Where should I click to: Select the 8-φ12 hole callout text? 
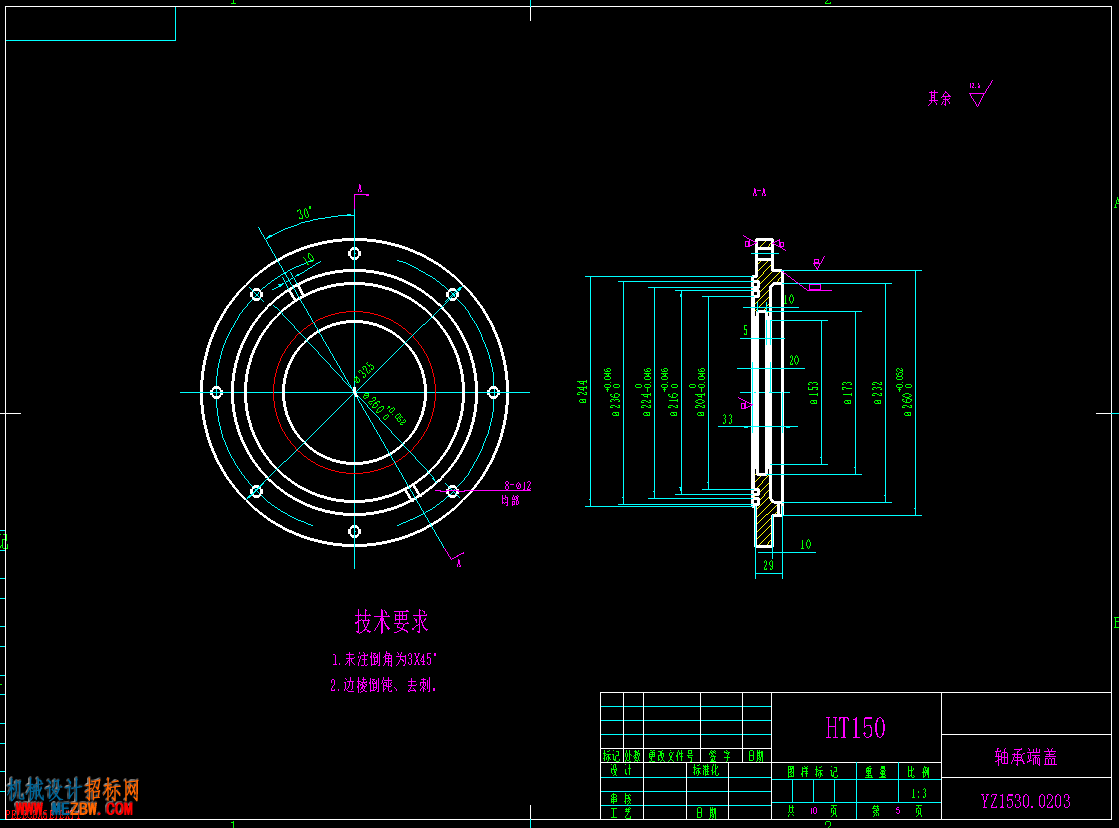tap(518, 486)
